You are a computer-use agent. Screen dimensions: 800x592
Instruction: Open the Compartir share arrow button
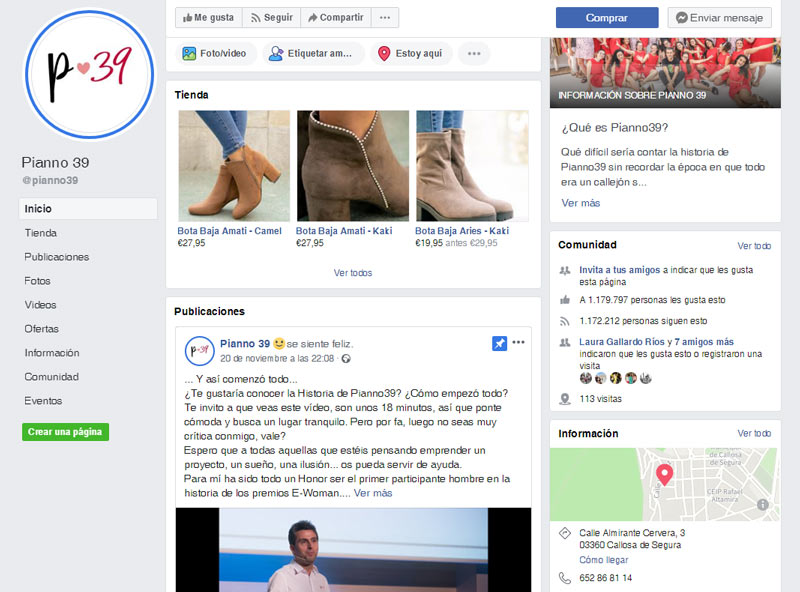coord(334,18)
